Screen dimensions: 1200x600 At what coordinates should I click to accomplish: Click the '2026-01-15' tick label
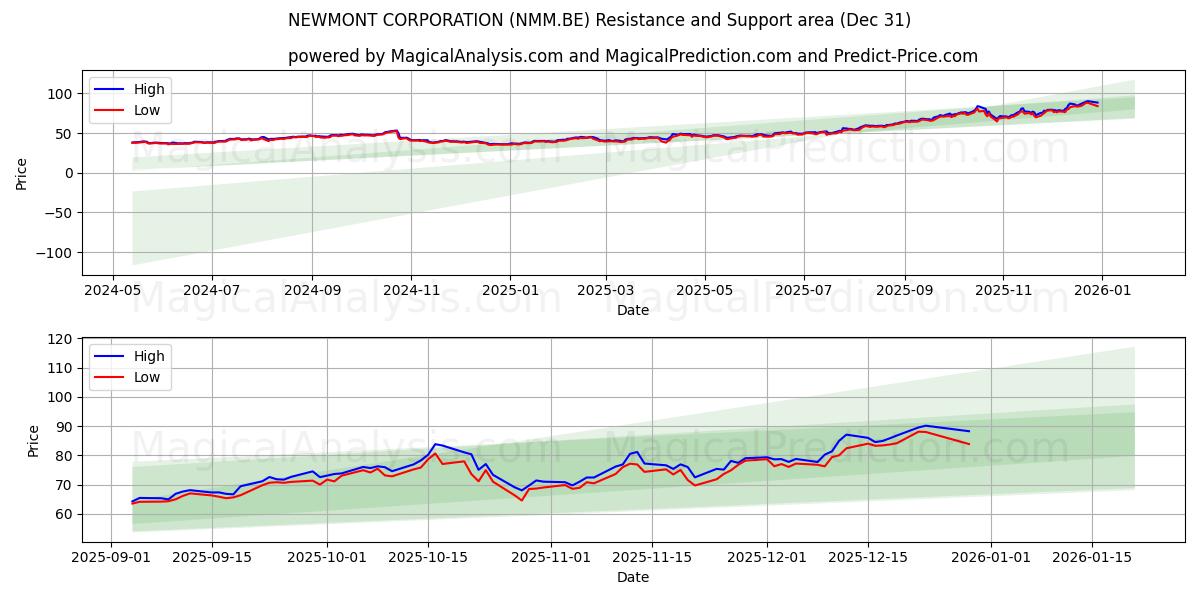click(1091, 558)
